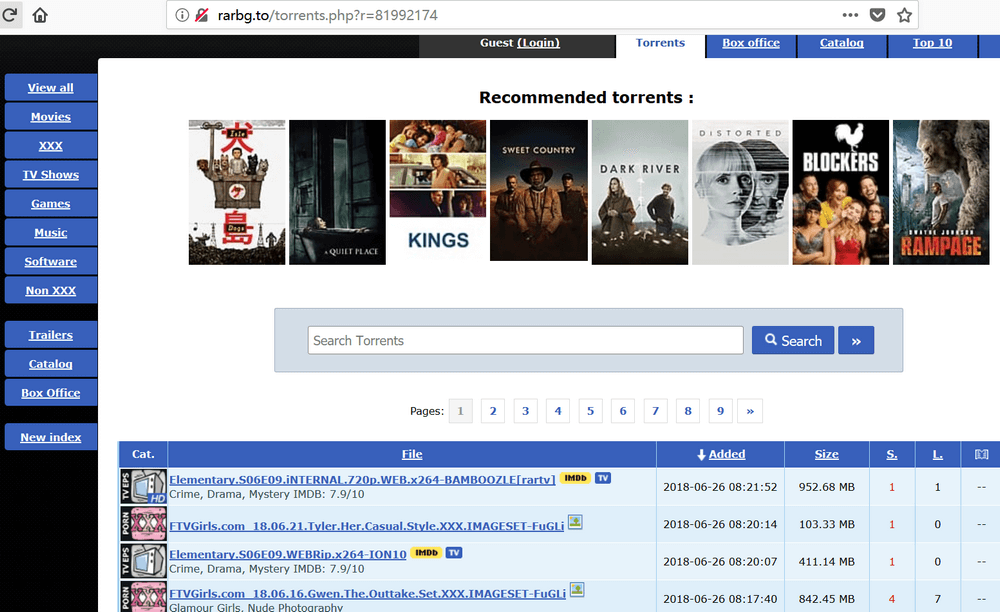This screenshot has height=612, width=1000.
Task: Go to results page 6
Action: click(x=623, y=411)
